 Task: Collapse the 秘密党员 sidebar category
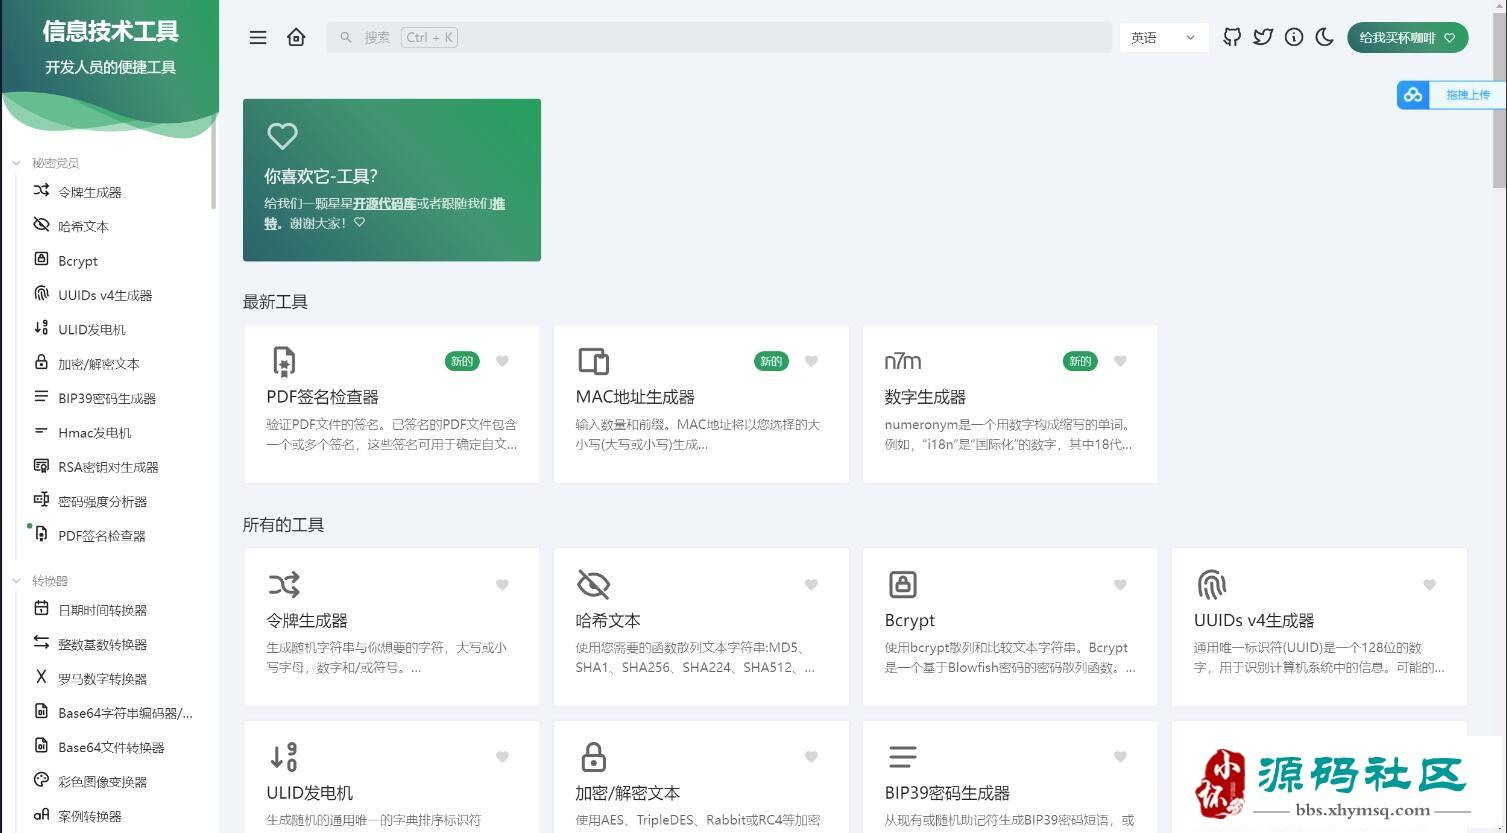45,163
